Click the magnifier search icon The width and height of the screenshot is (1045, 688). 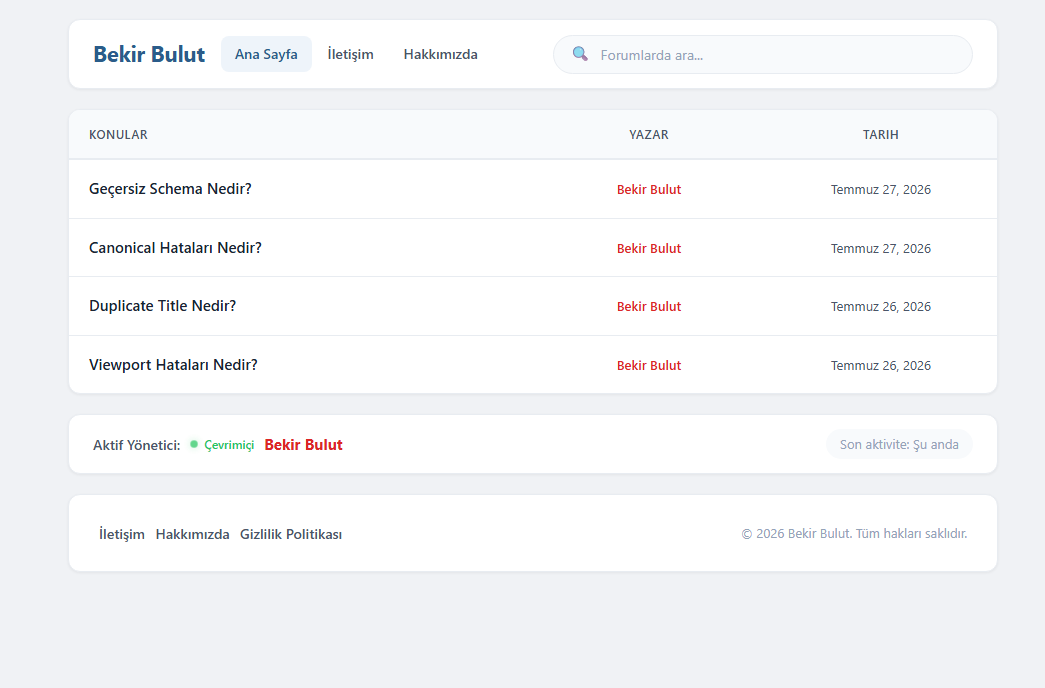(x=580, y=54)
